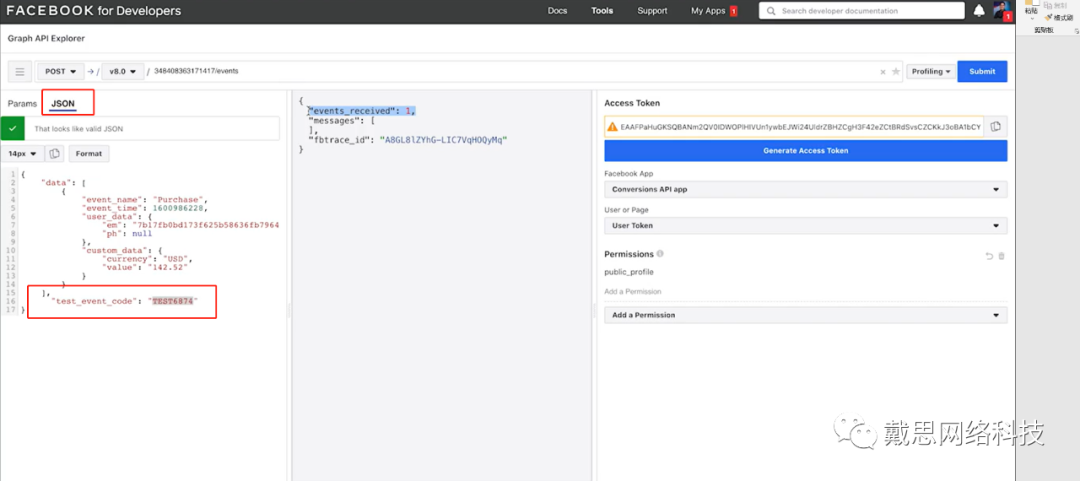Open the hamburger menu beside the POST selector

click(x=20, y=72)
